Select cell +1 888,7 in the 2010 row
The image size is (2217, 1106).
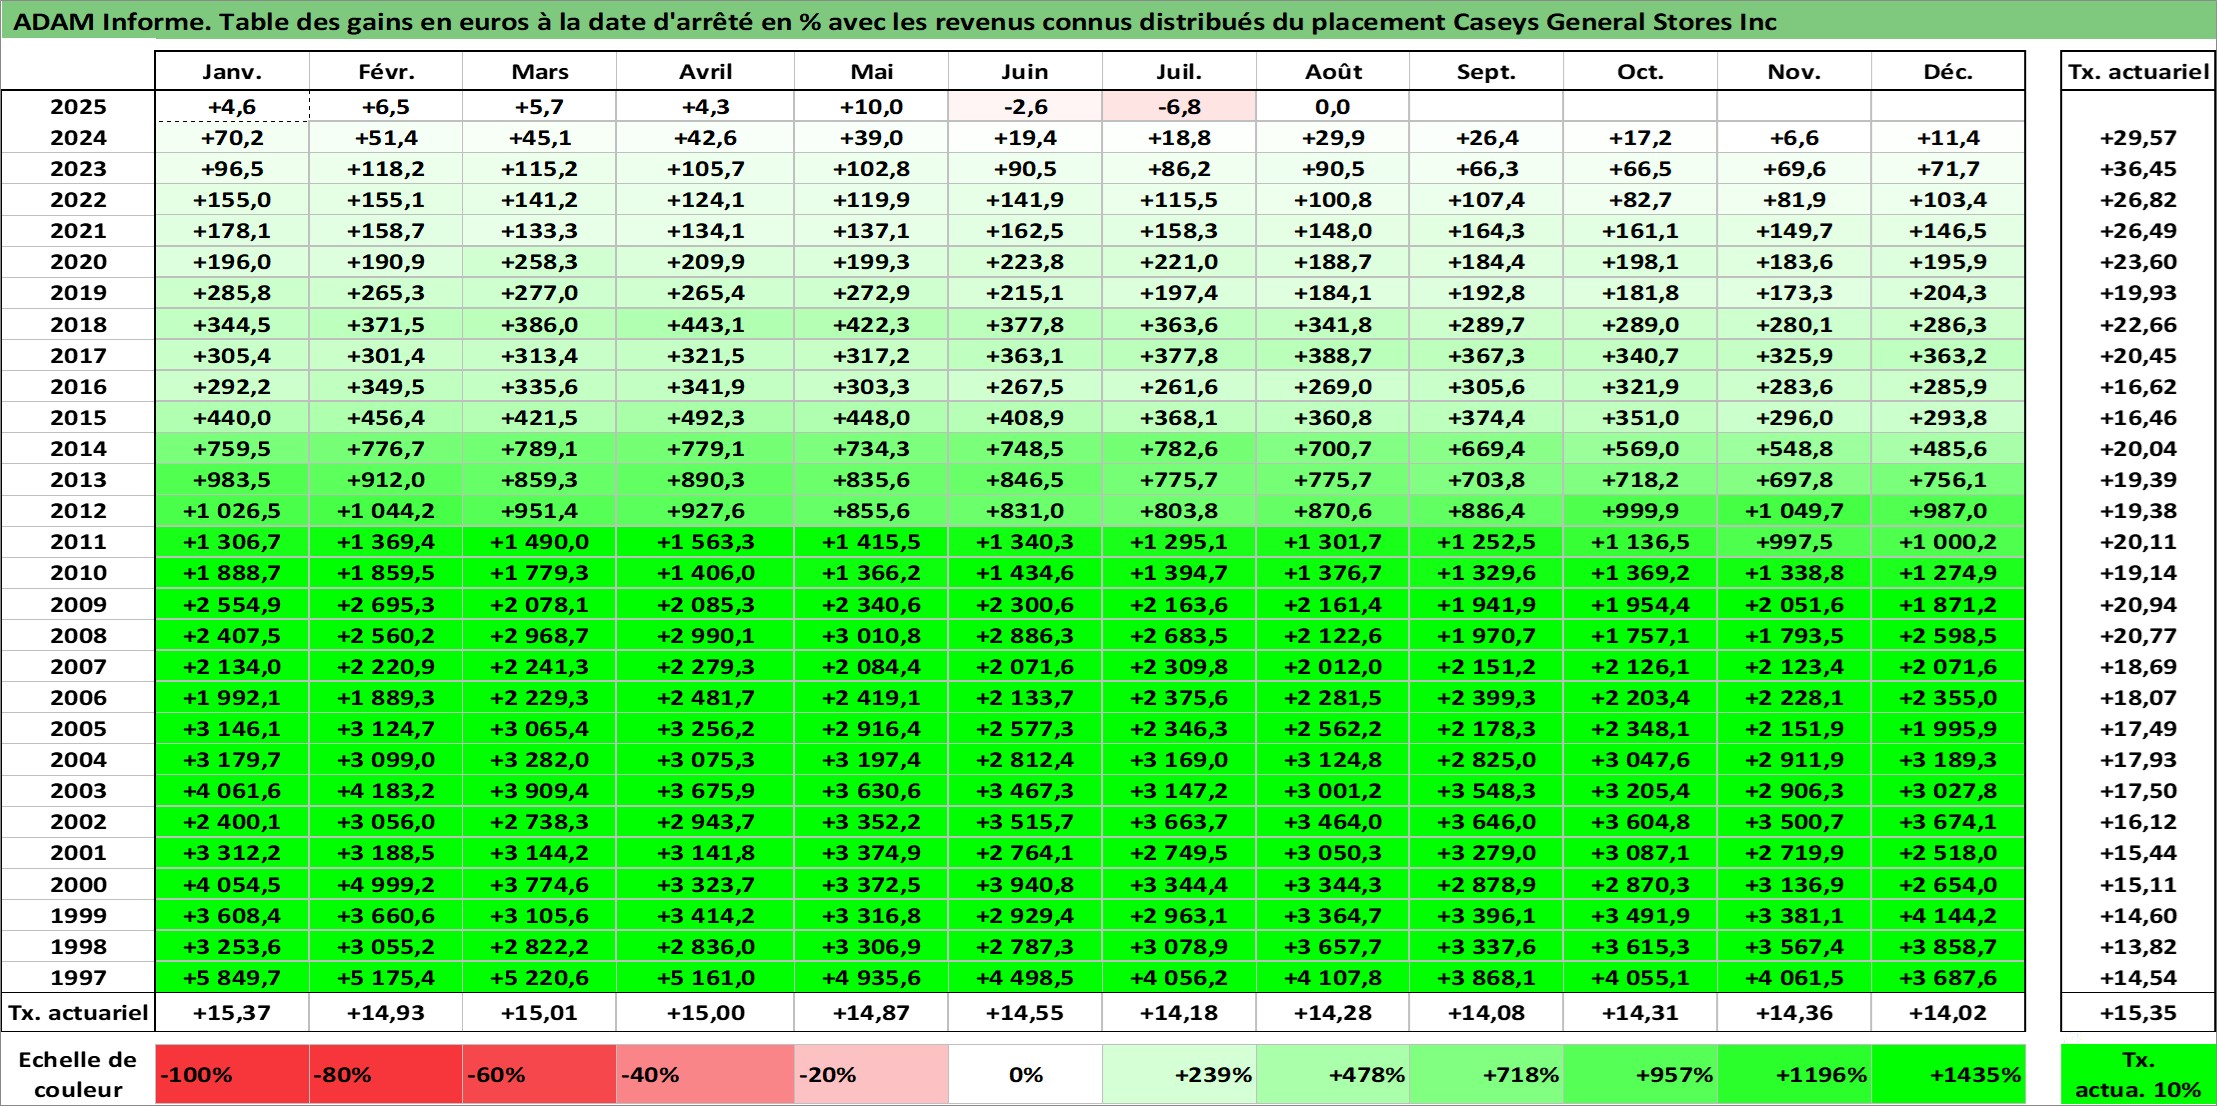tap(232, 573)
